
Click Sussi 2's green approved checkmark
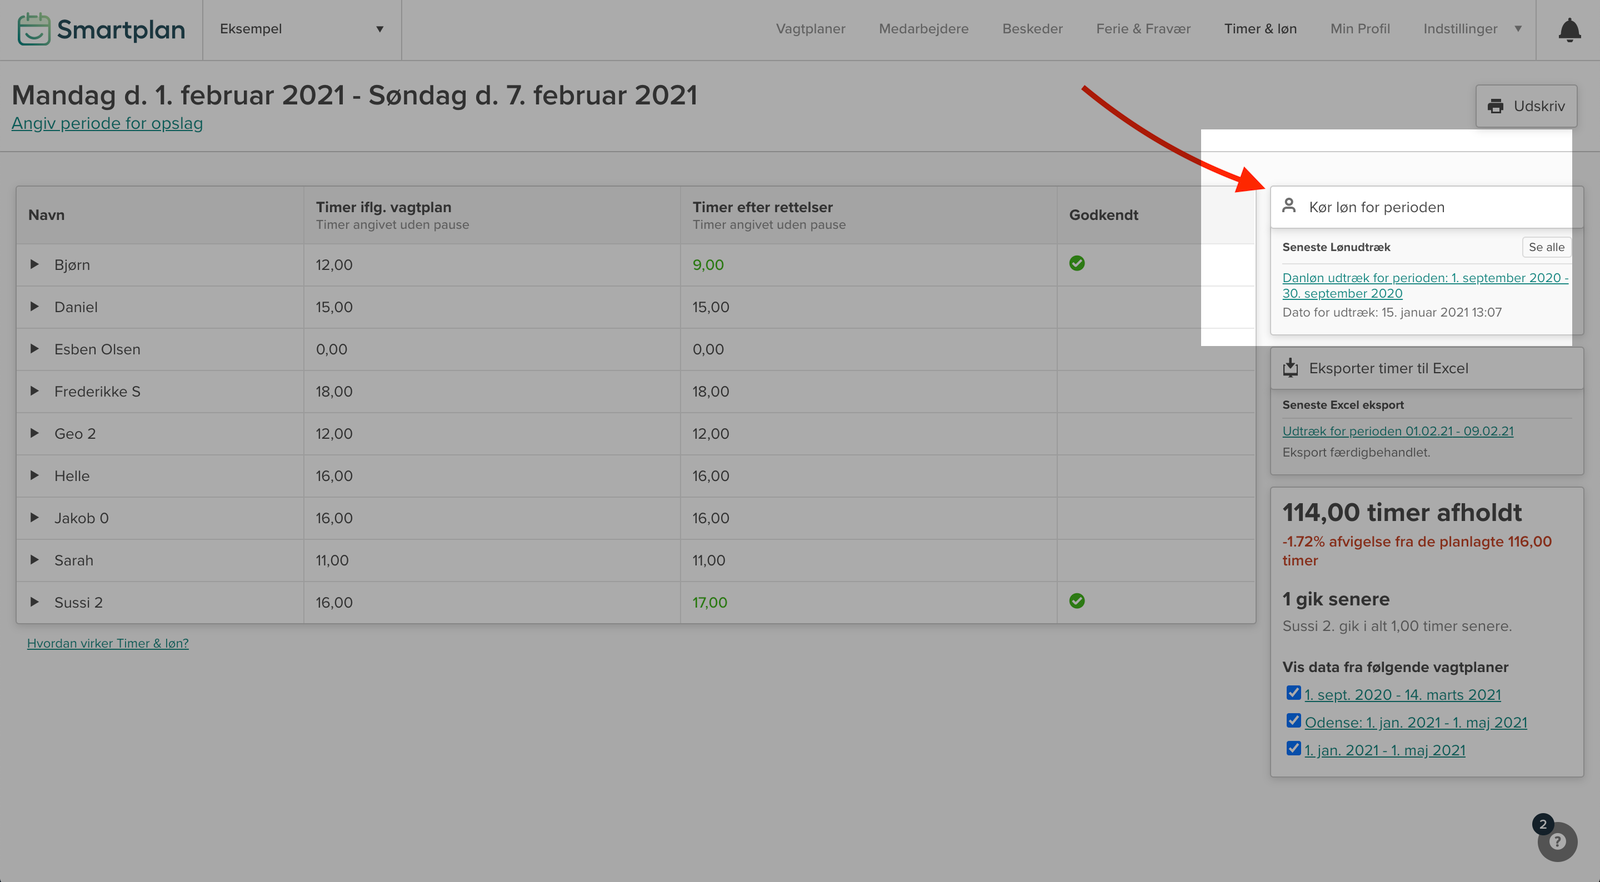pos(1077,601)
